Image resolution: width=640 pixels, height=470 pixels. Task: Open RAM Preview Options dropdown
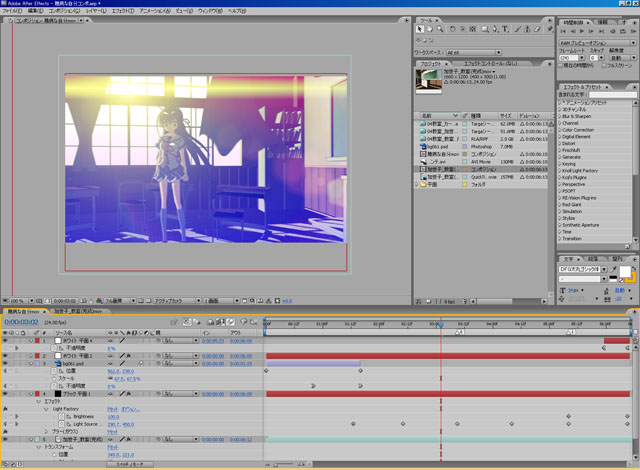pyautogui.click(x=598, y=43)
